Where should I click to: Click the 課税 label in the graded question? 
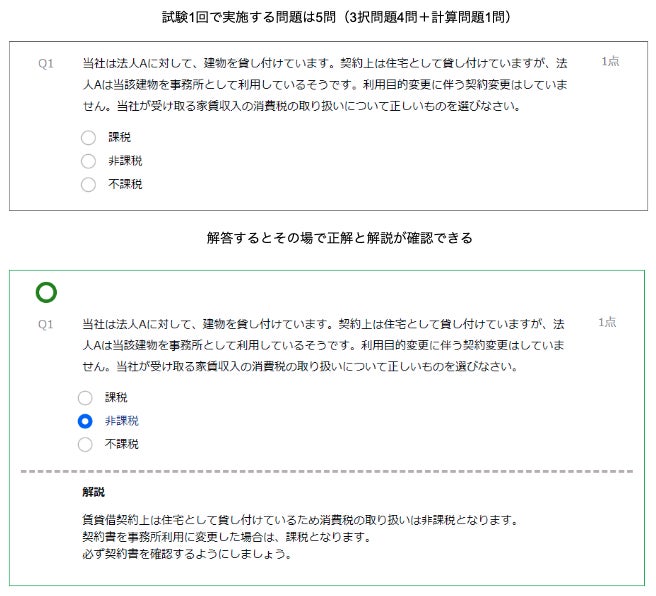pos(116,397)
